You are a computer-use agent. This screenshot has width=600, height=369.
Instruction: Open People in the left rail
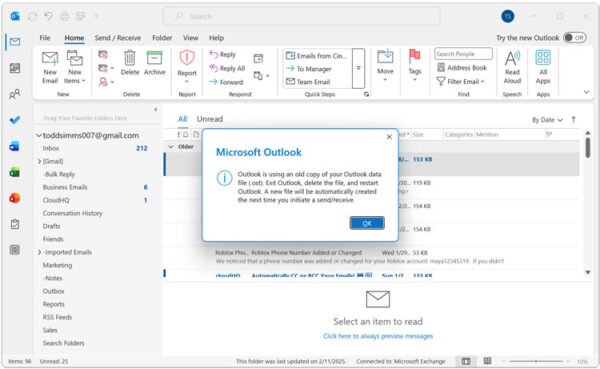click(15, 94)
